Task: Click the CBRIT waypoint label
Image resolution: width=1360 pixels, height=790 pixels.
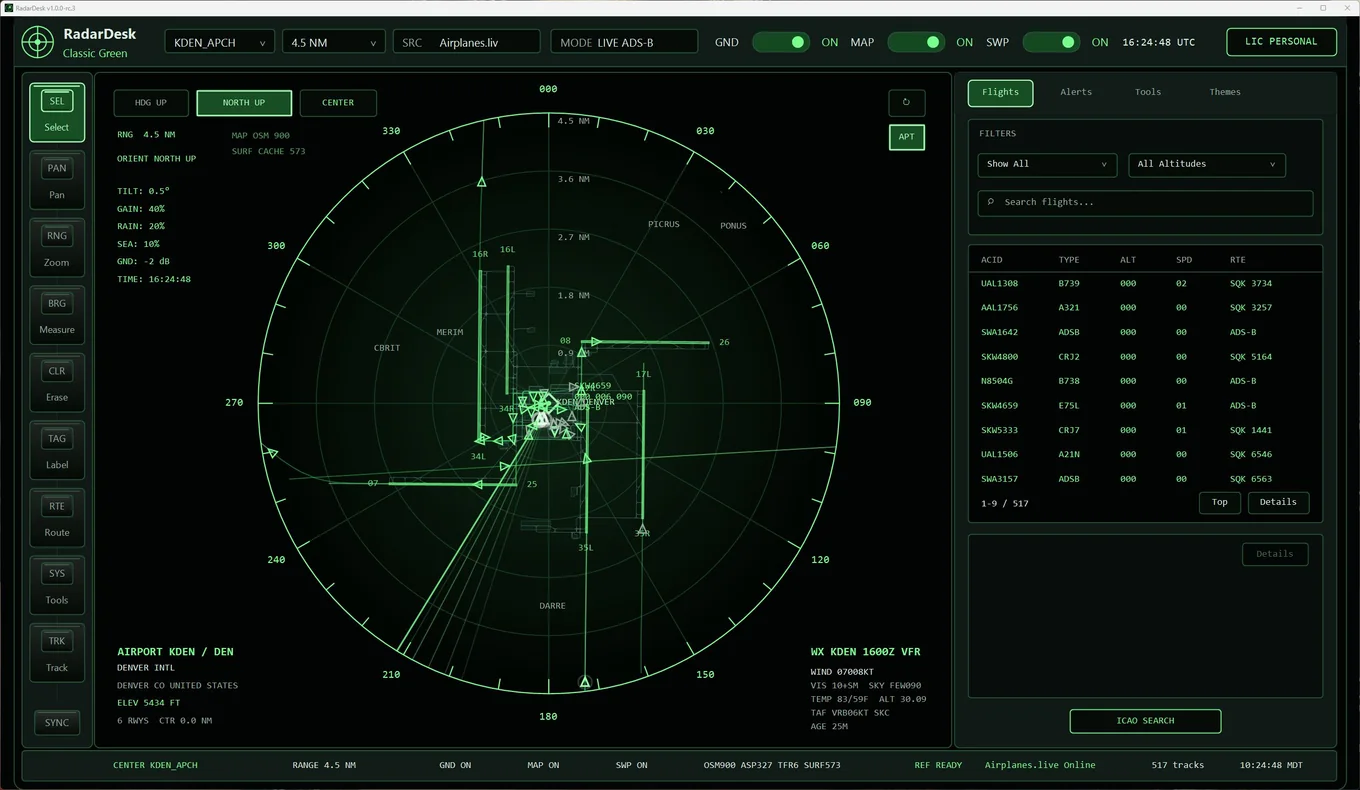Action: (387, 348)
